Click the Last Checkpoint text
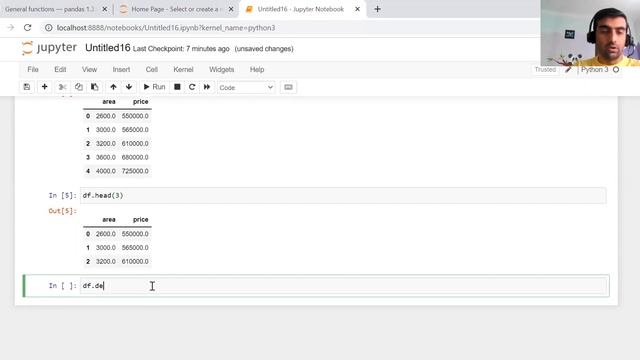The width and height of the screenshot is (640, 360). point(181,49)
